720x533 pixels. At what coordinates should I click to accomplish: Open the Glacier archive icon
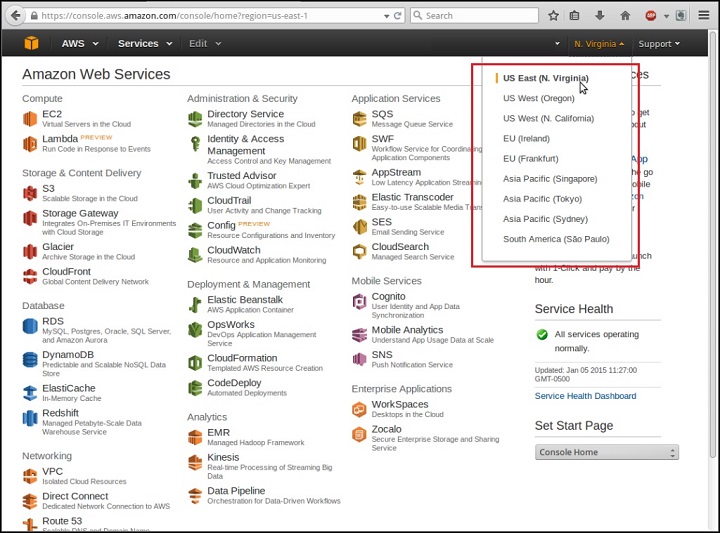(30, 252)
